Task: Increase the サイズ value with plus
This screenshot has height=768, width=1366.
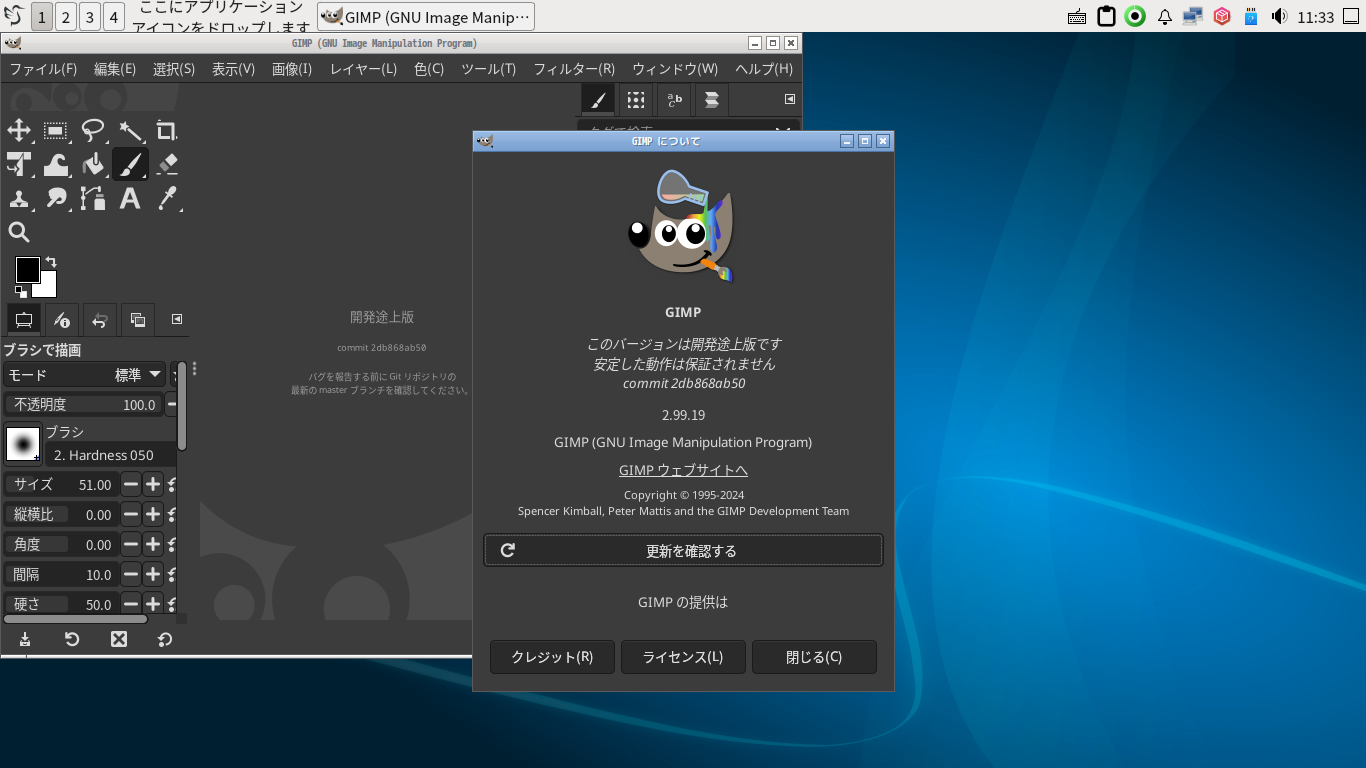Action: click(x=152, y=485)
